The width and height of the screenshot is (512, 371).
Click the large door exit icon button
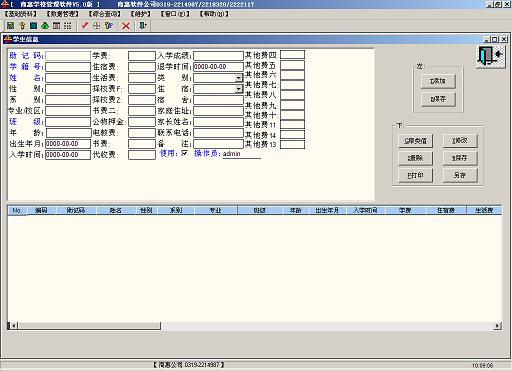491,57
